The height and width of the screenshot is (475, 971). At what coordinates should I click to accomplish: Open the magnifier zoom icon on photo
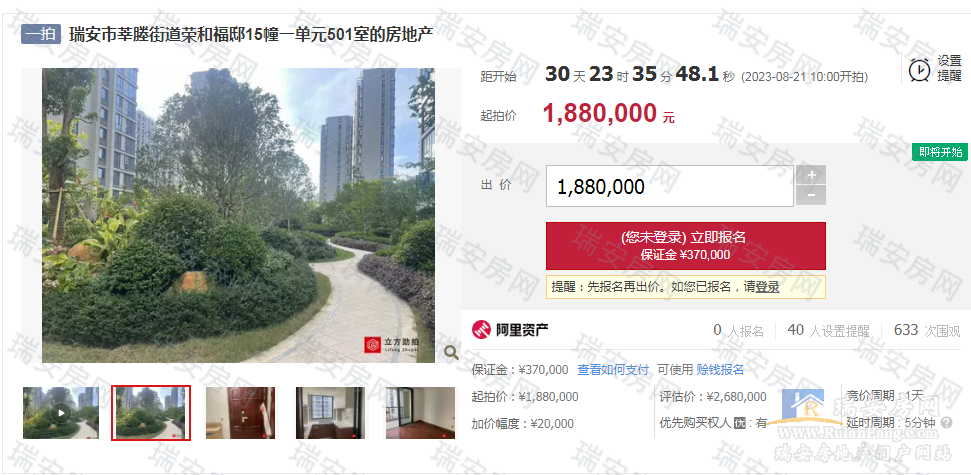pyautogui.click(x=451, y=352)
